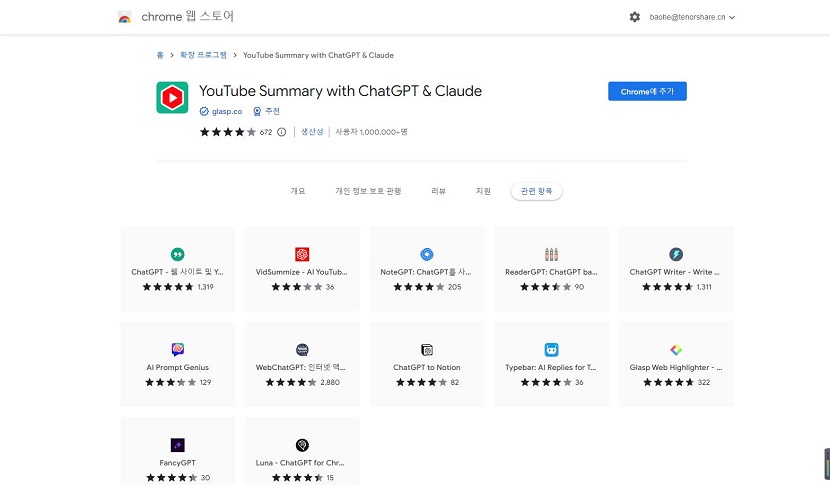This screenshot has height=485, width=830.
Task: Click the 2,880 rating count on WebChatGPT
Action: [330, 382]
